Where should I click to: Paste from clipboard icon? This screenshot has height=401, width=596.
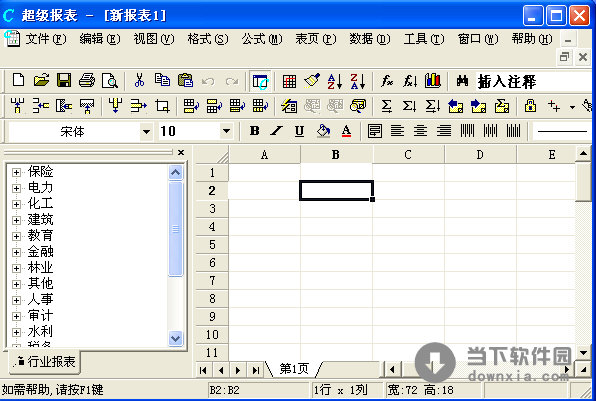tap(185, 81)
